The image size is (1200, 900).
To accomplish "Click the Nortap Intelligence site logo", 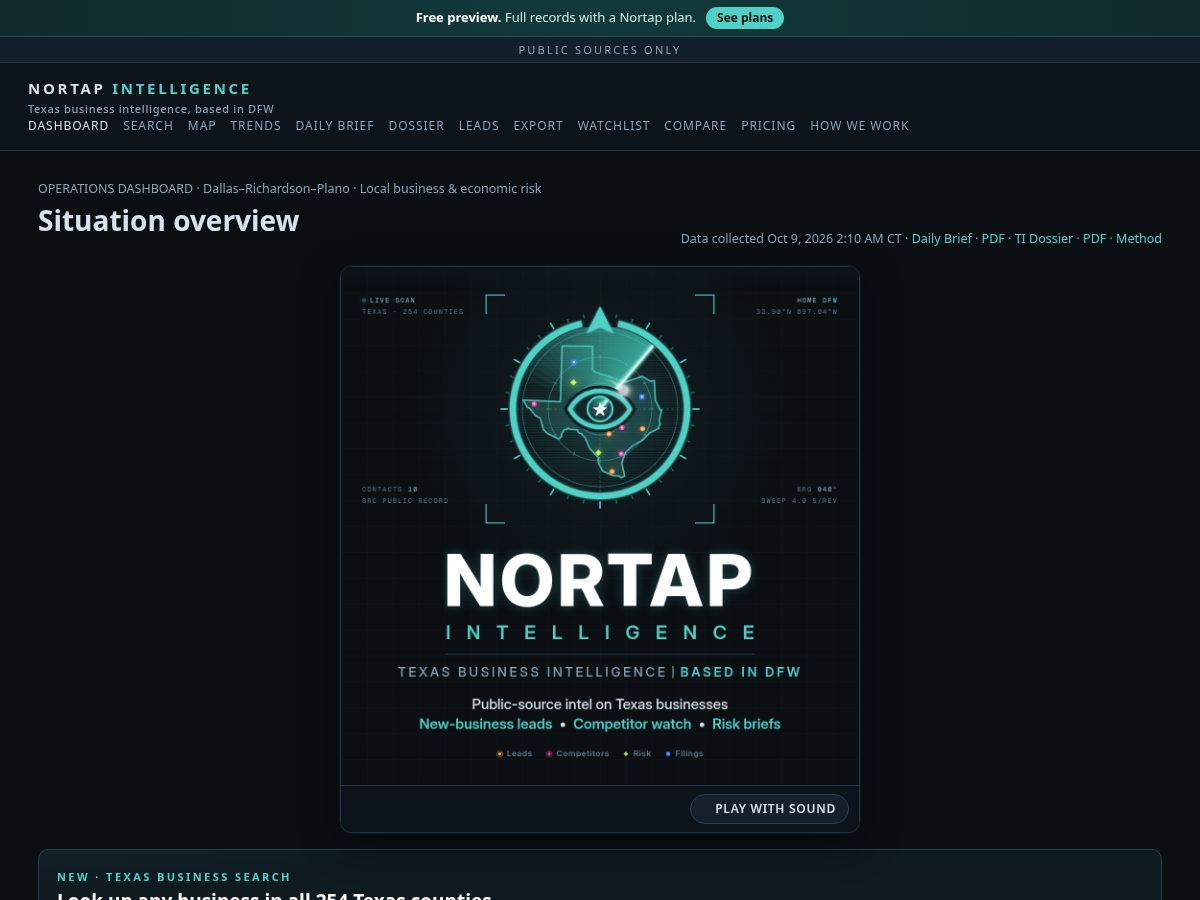I will tap(140, 89).
